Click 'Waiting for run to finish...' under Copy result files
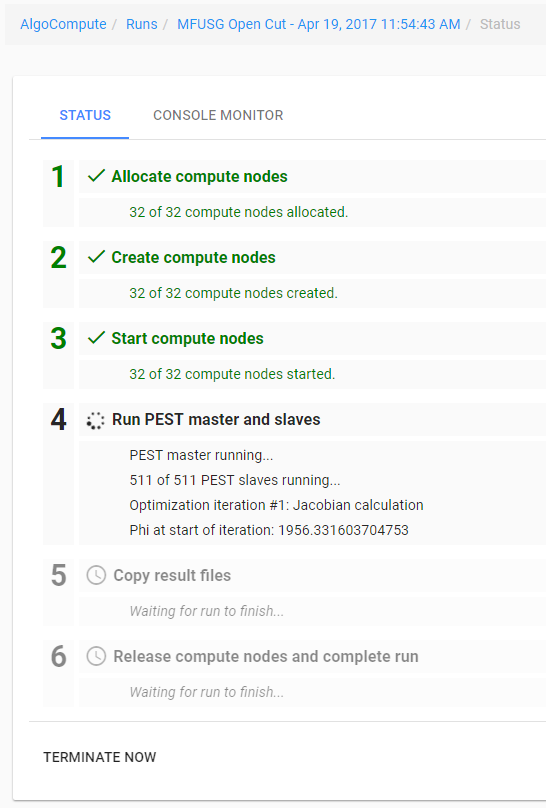This screenshot has width=546, height=808. 206,611
